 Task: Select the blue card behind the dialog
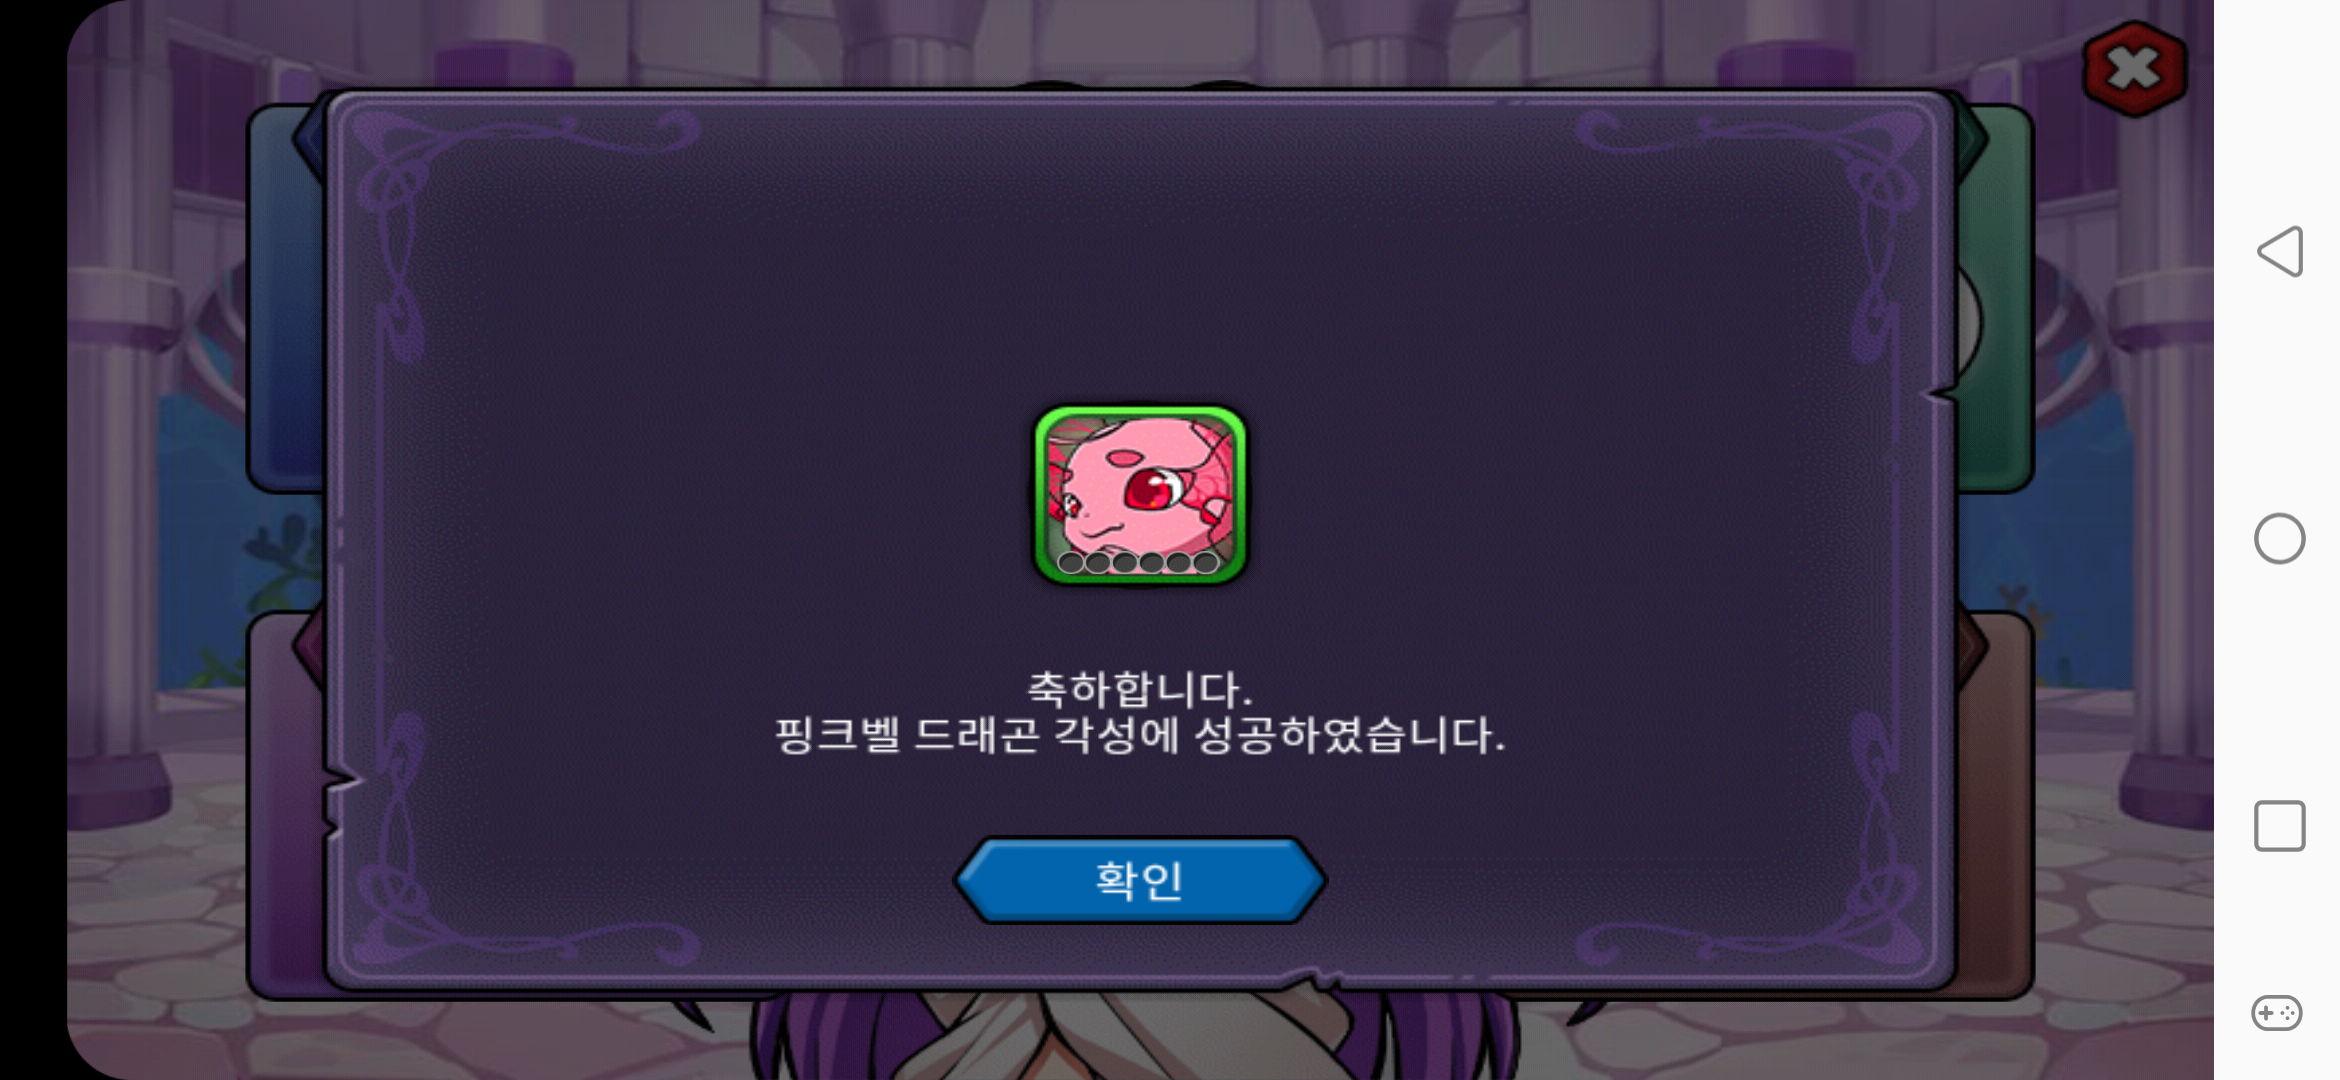(x=287, y=300)
